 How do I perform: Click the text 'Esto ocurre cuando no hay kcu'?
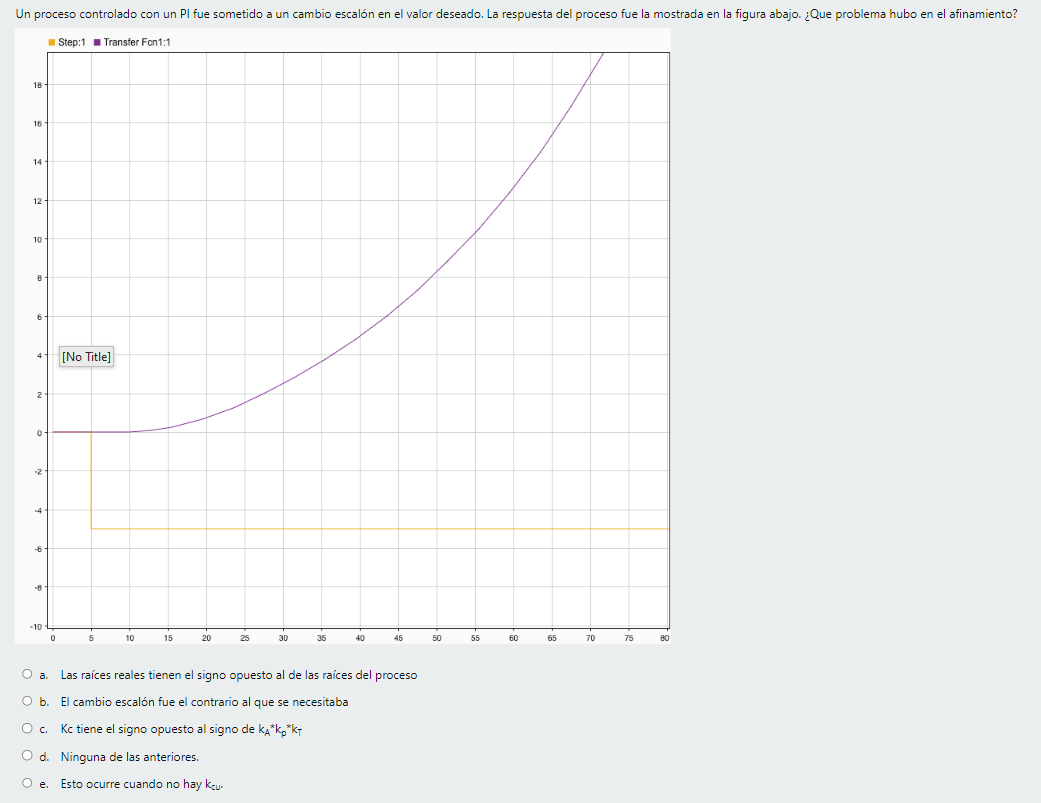[141, 784]
